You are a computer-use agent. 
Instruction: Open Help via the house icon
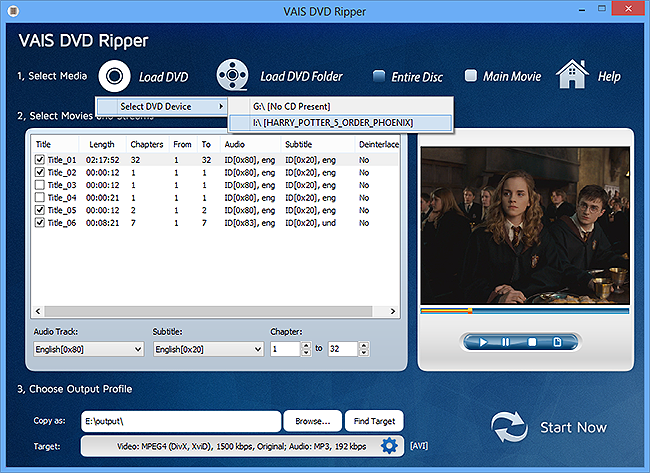coord(572,74)
